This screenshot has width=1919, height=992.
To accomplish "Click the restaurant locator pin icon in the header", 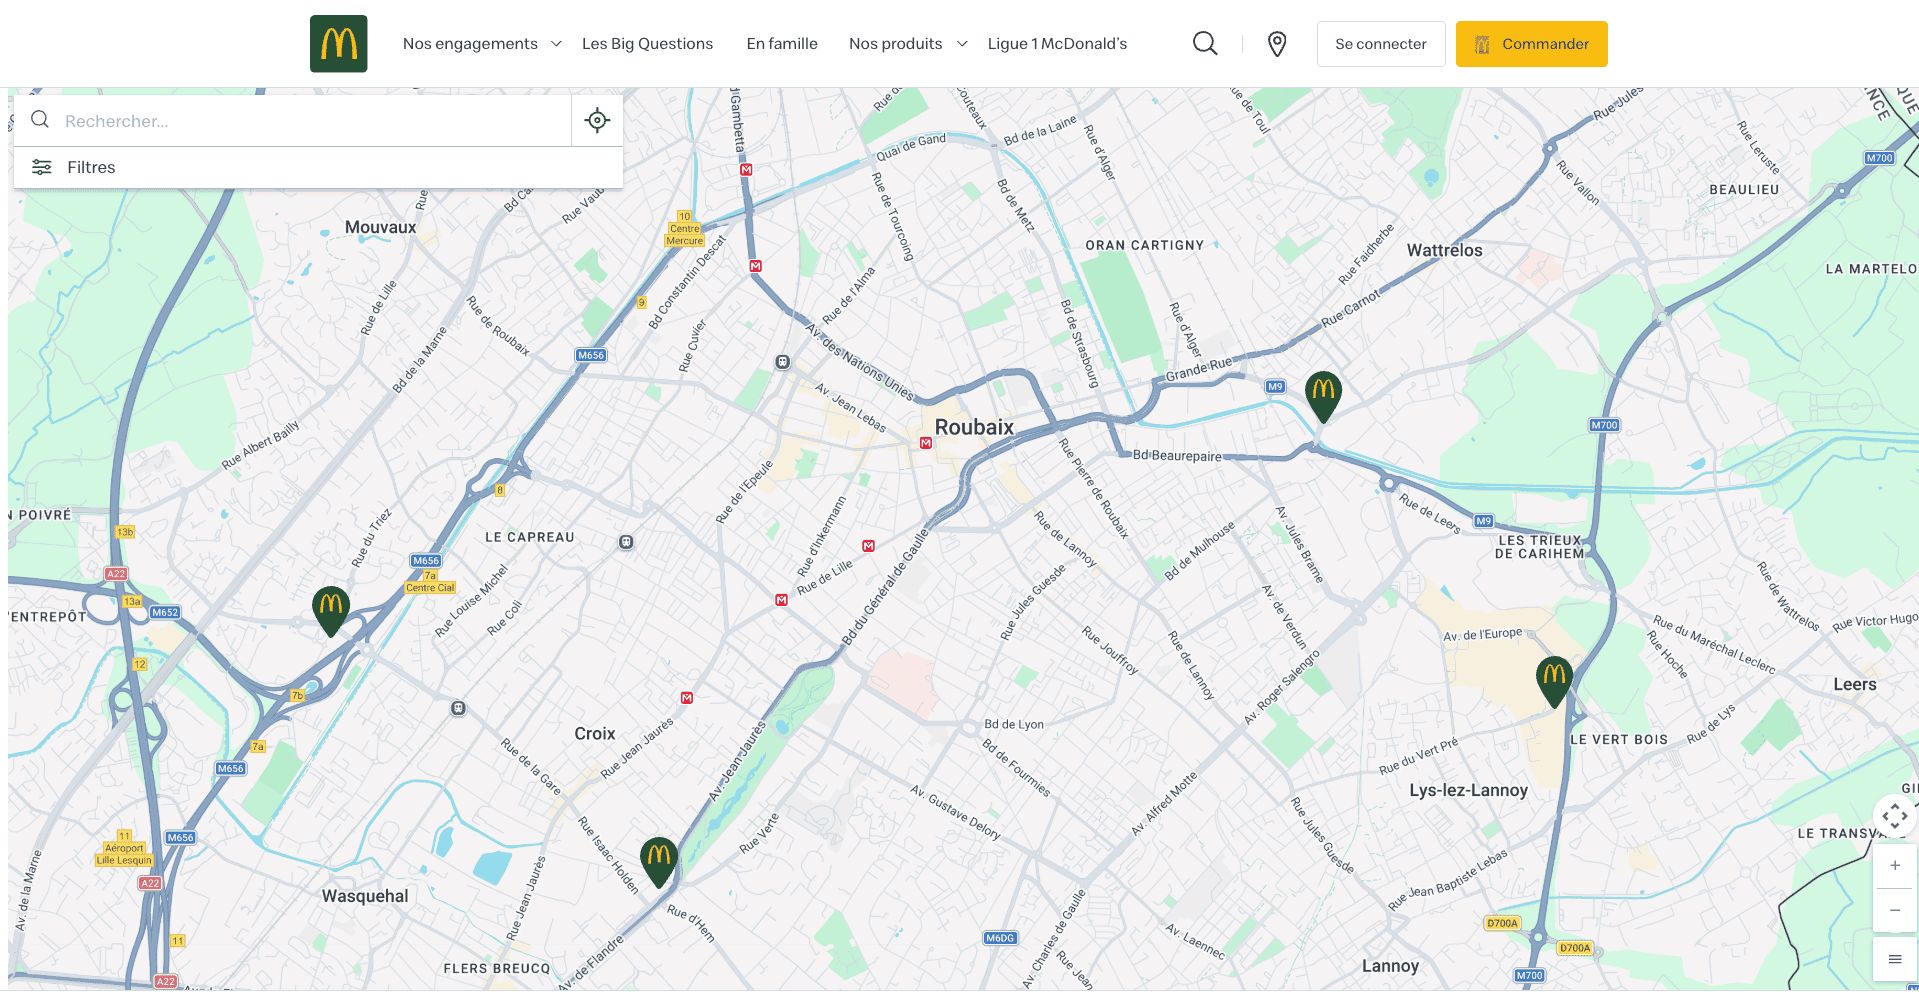I will click(x=1277, y=44).
